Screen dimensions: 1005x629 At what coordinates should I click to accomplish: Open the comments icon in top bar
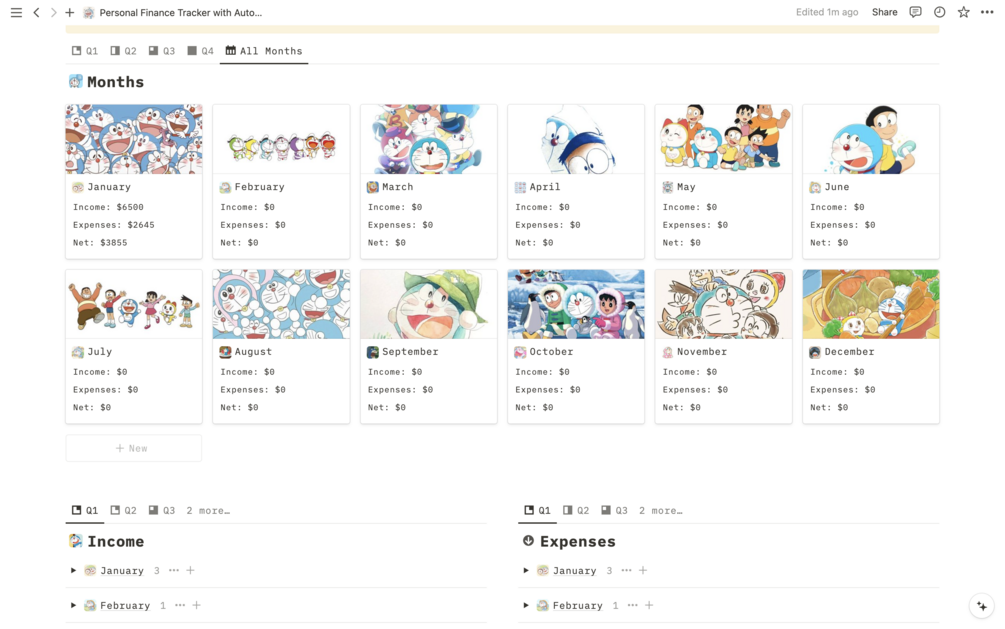[x=915, y=12]
